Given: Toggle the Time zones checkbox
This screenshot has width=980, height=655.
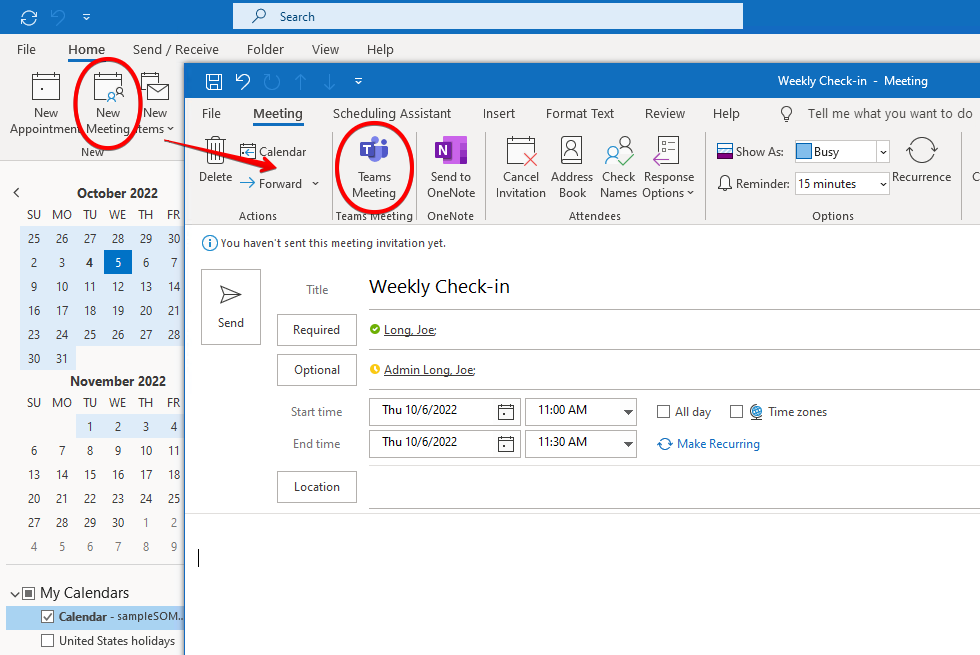Looking at the screenshot, I should (736, 412).
